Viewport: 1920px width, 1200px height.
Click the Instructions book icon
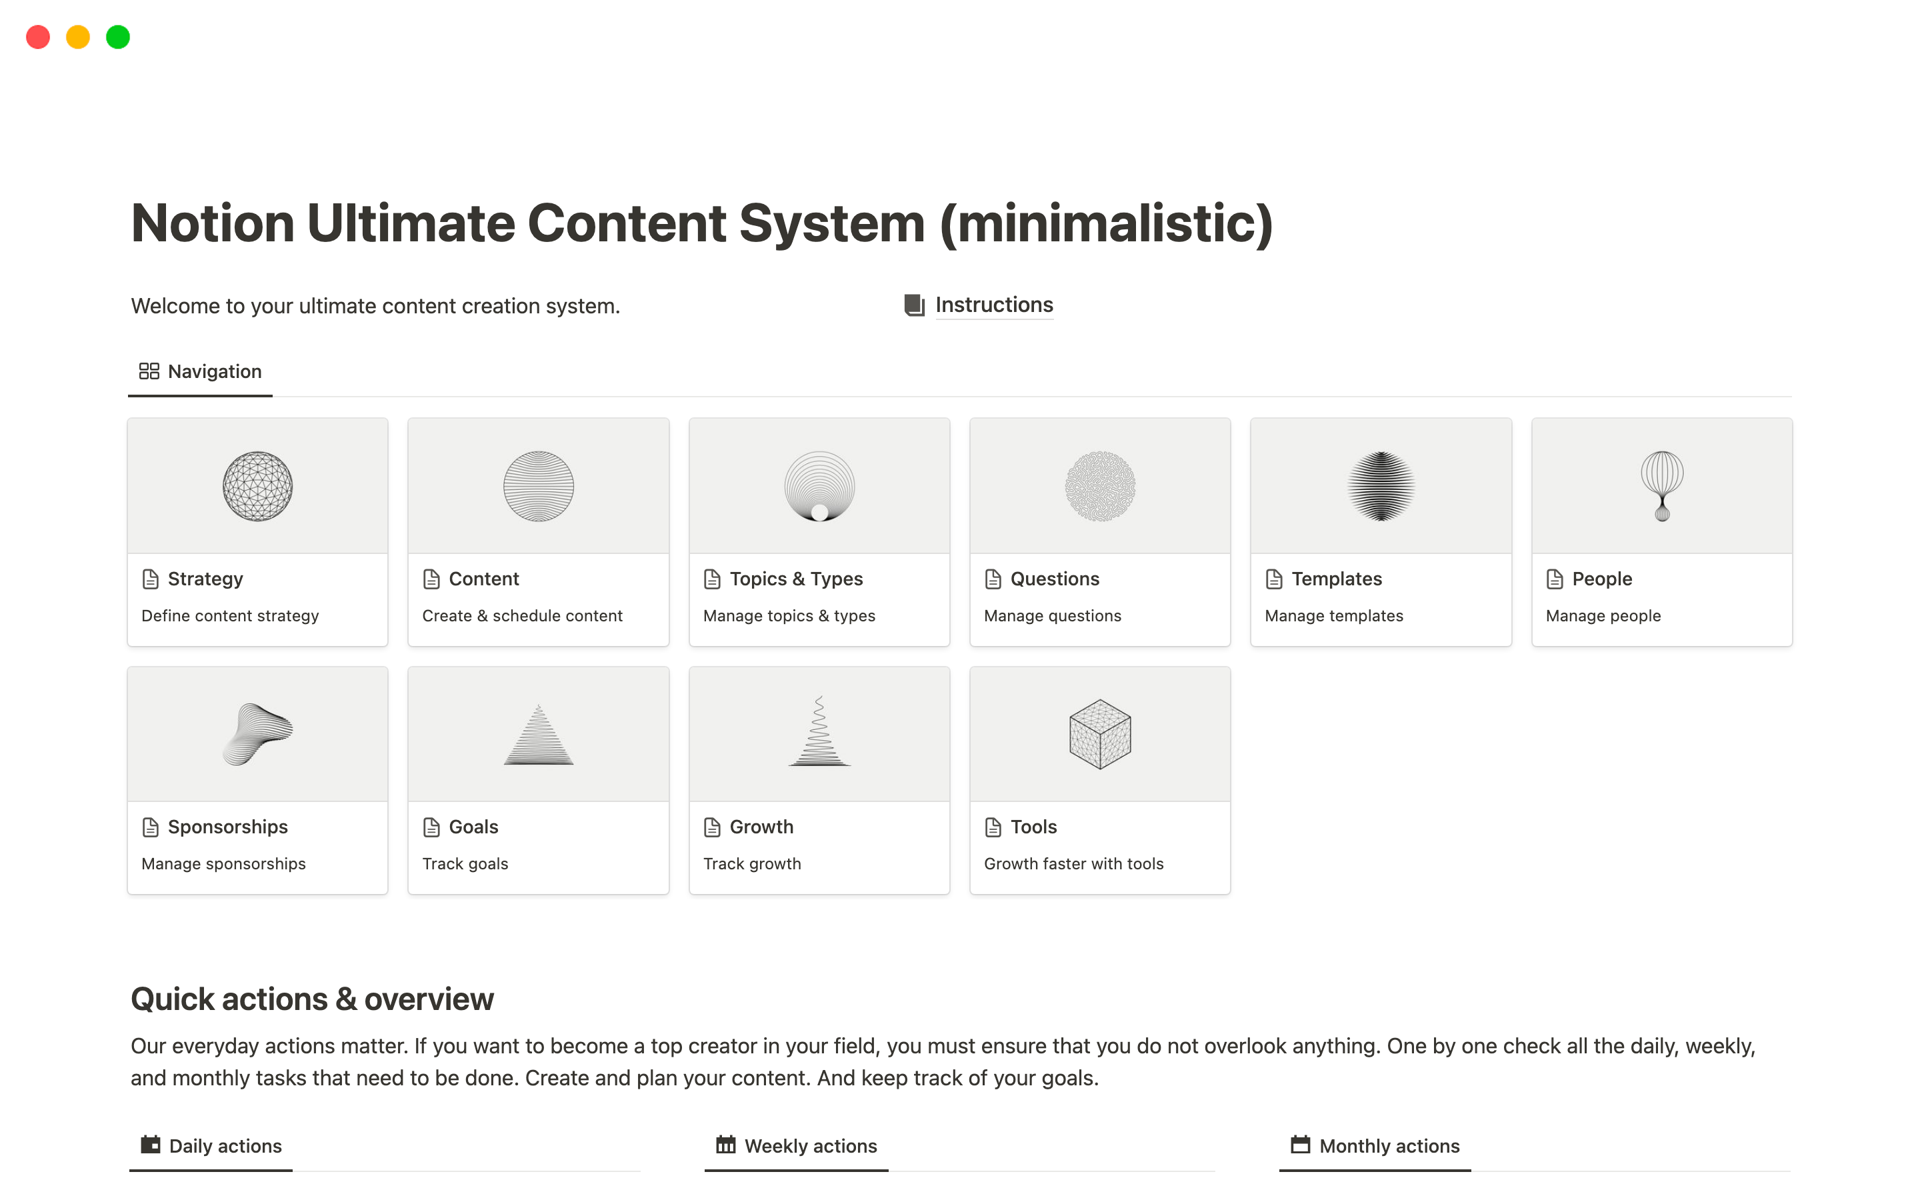(914, 305)
